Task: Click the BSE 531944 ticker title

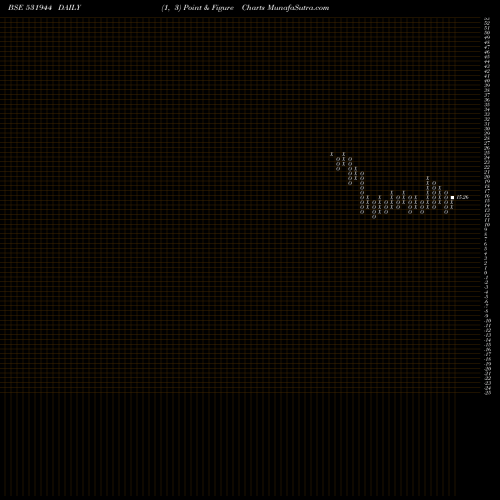Action: pyautogui.click(x=30, y=8)
